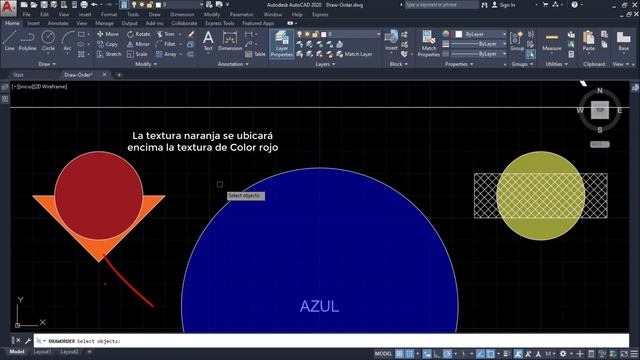Choose the Move command
640x360 pixels.
(108, 34)
